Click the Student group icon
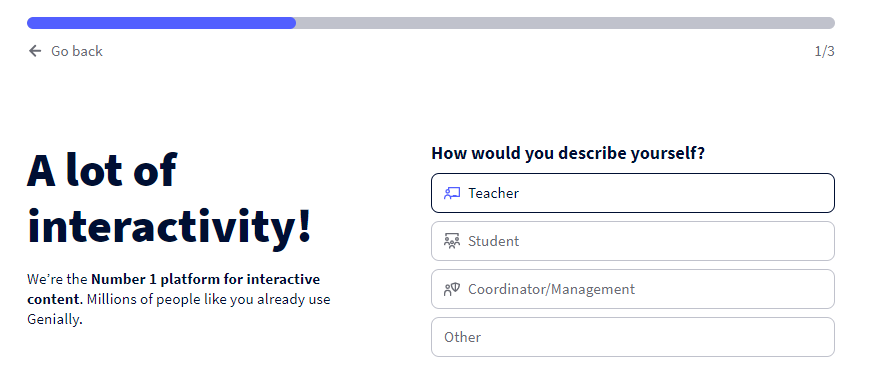The height and width of the screenshot is (371, 873). point(452,241)
